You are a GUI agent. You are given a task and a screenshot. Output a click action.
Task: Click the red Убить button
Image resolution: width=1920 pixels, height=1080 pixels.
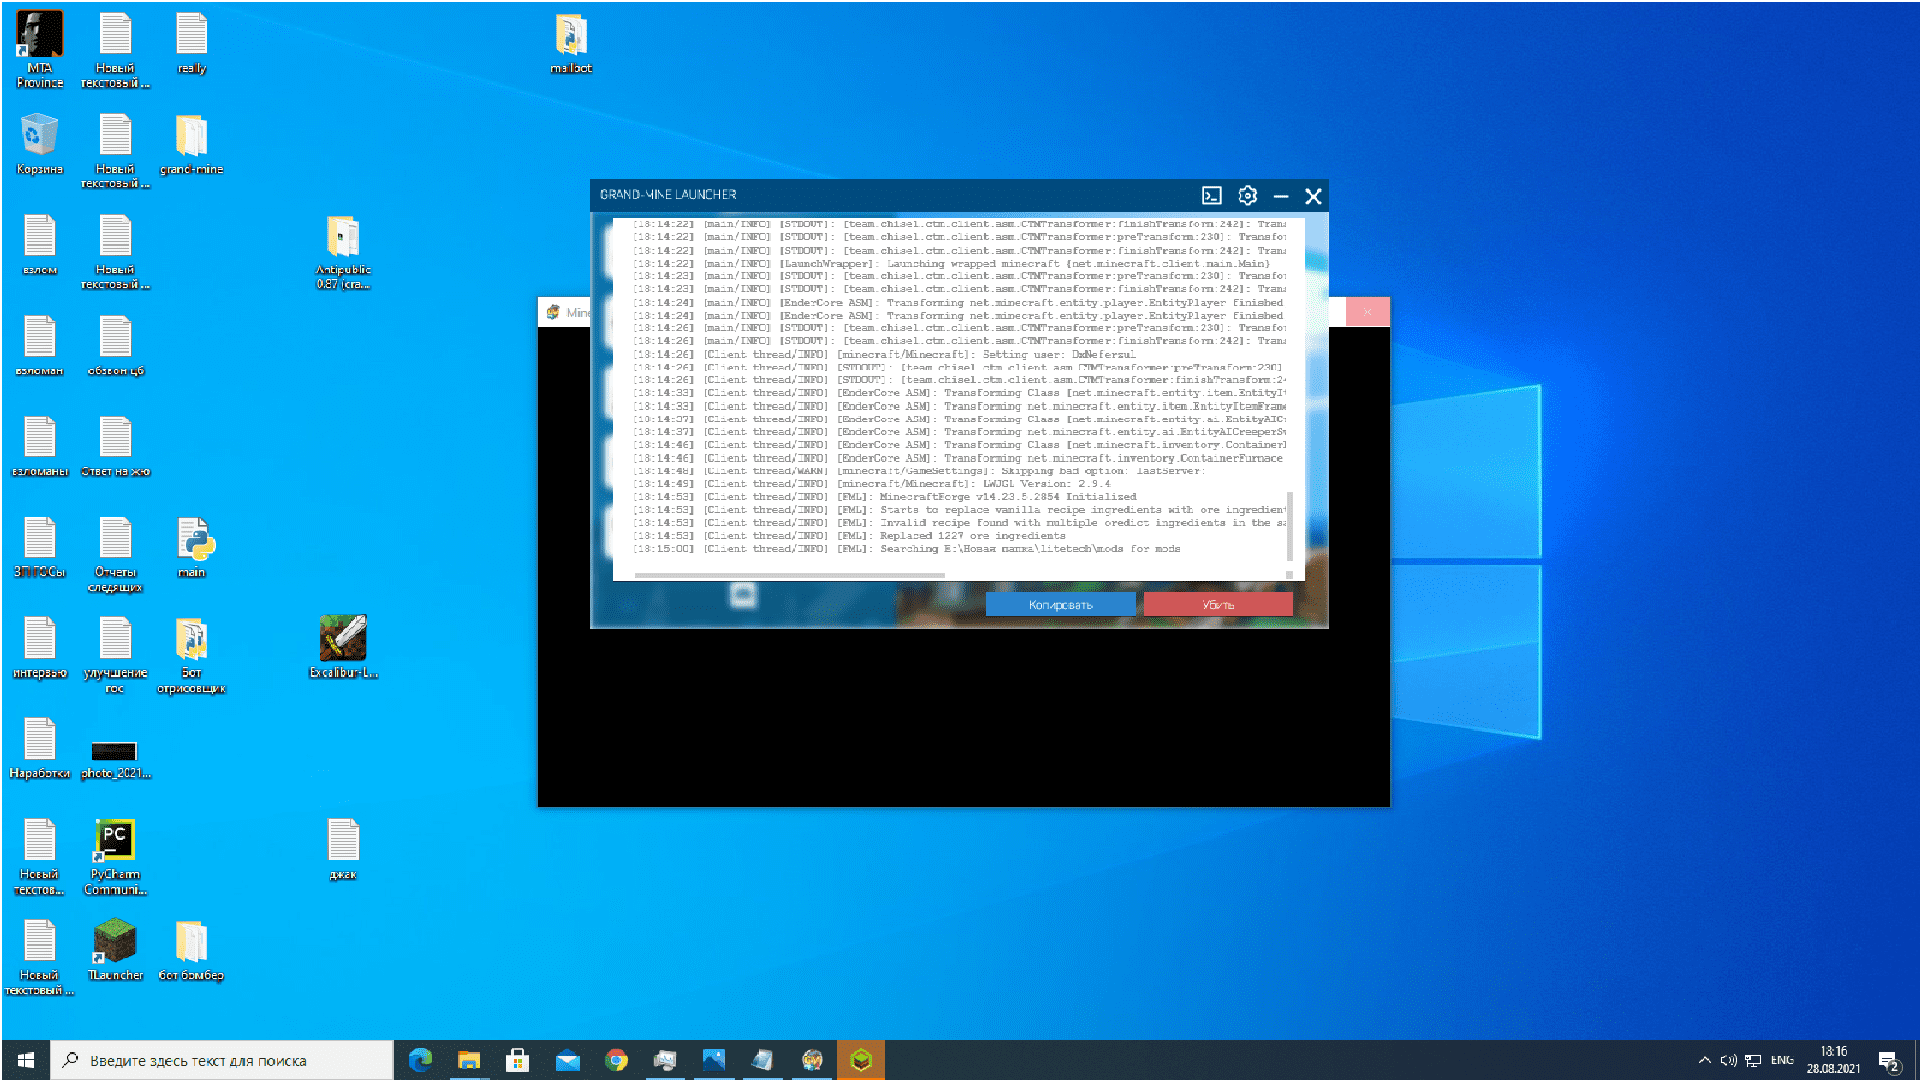(x=1218, y=605)
